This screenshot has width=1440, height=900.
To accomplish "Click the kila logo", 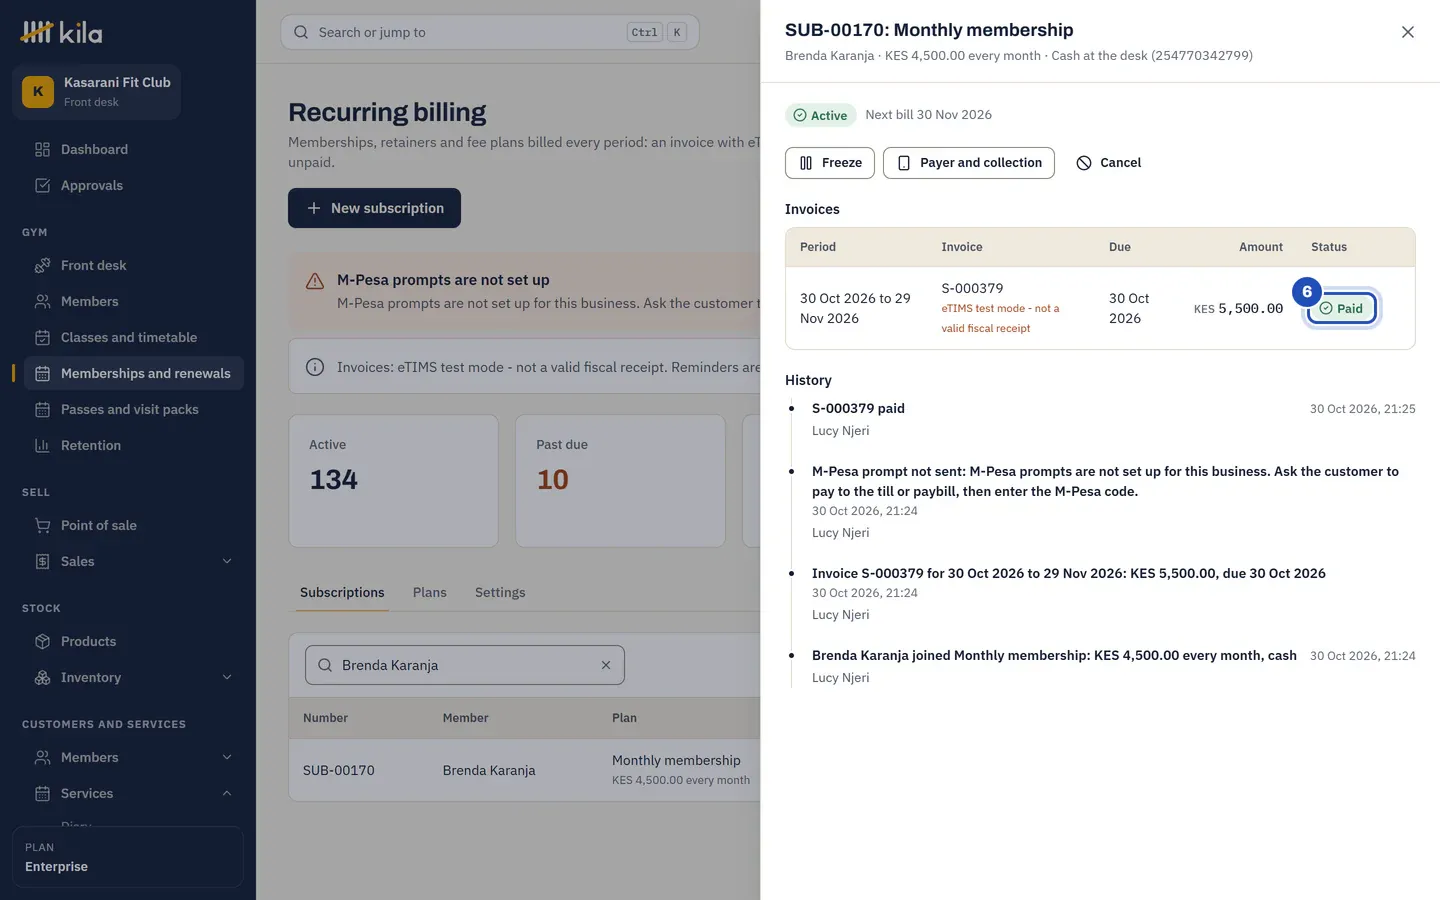I will (x=62, y=33).
